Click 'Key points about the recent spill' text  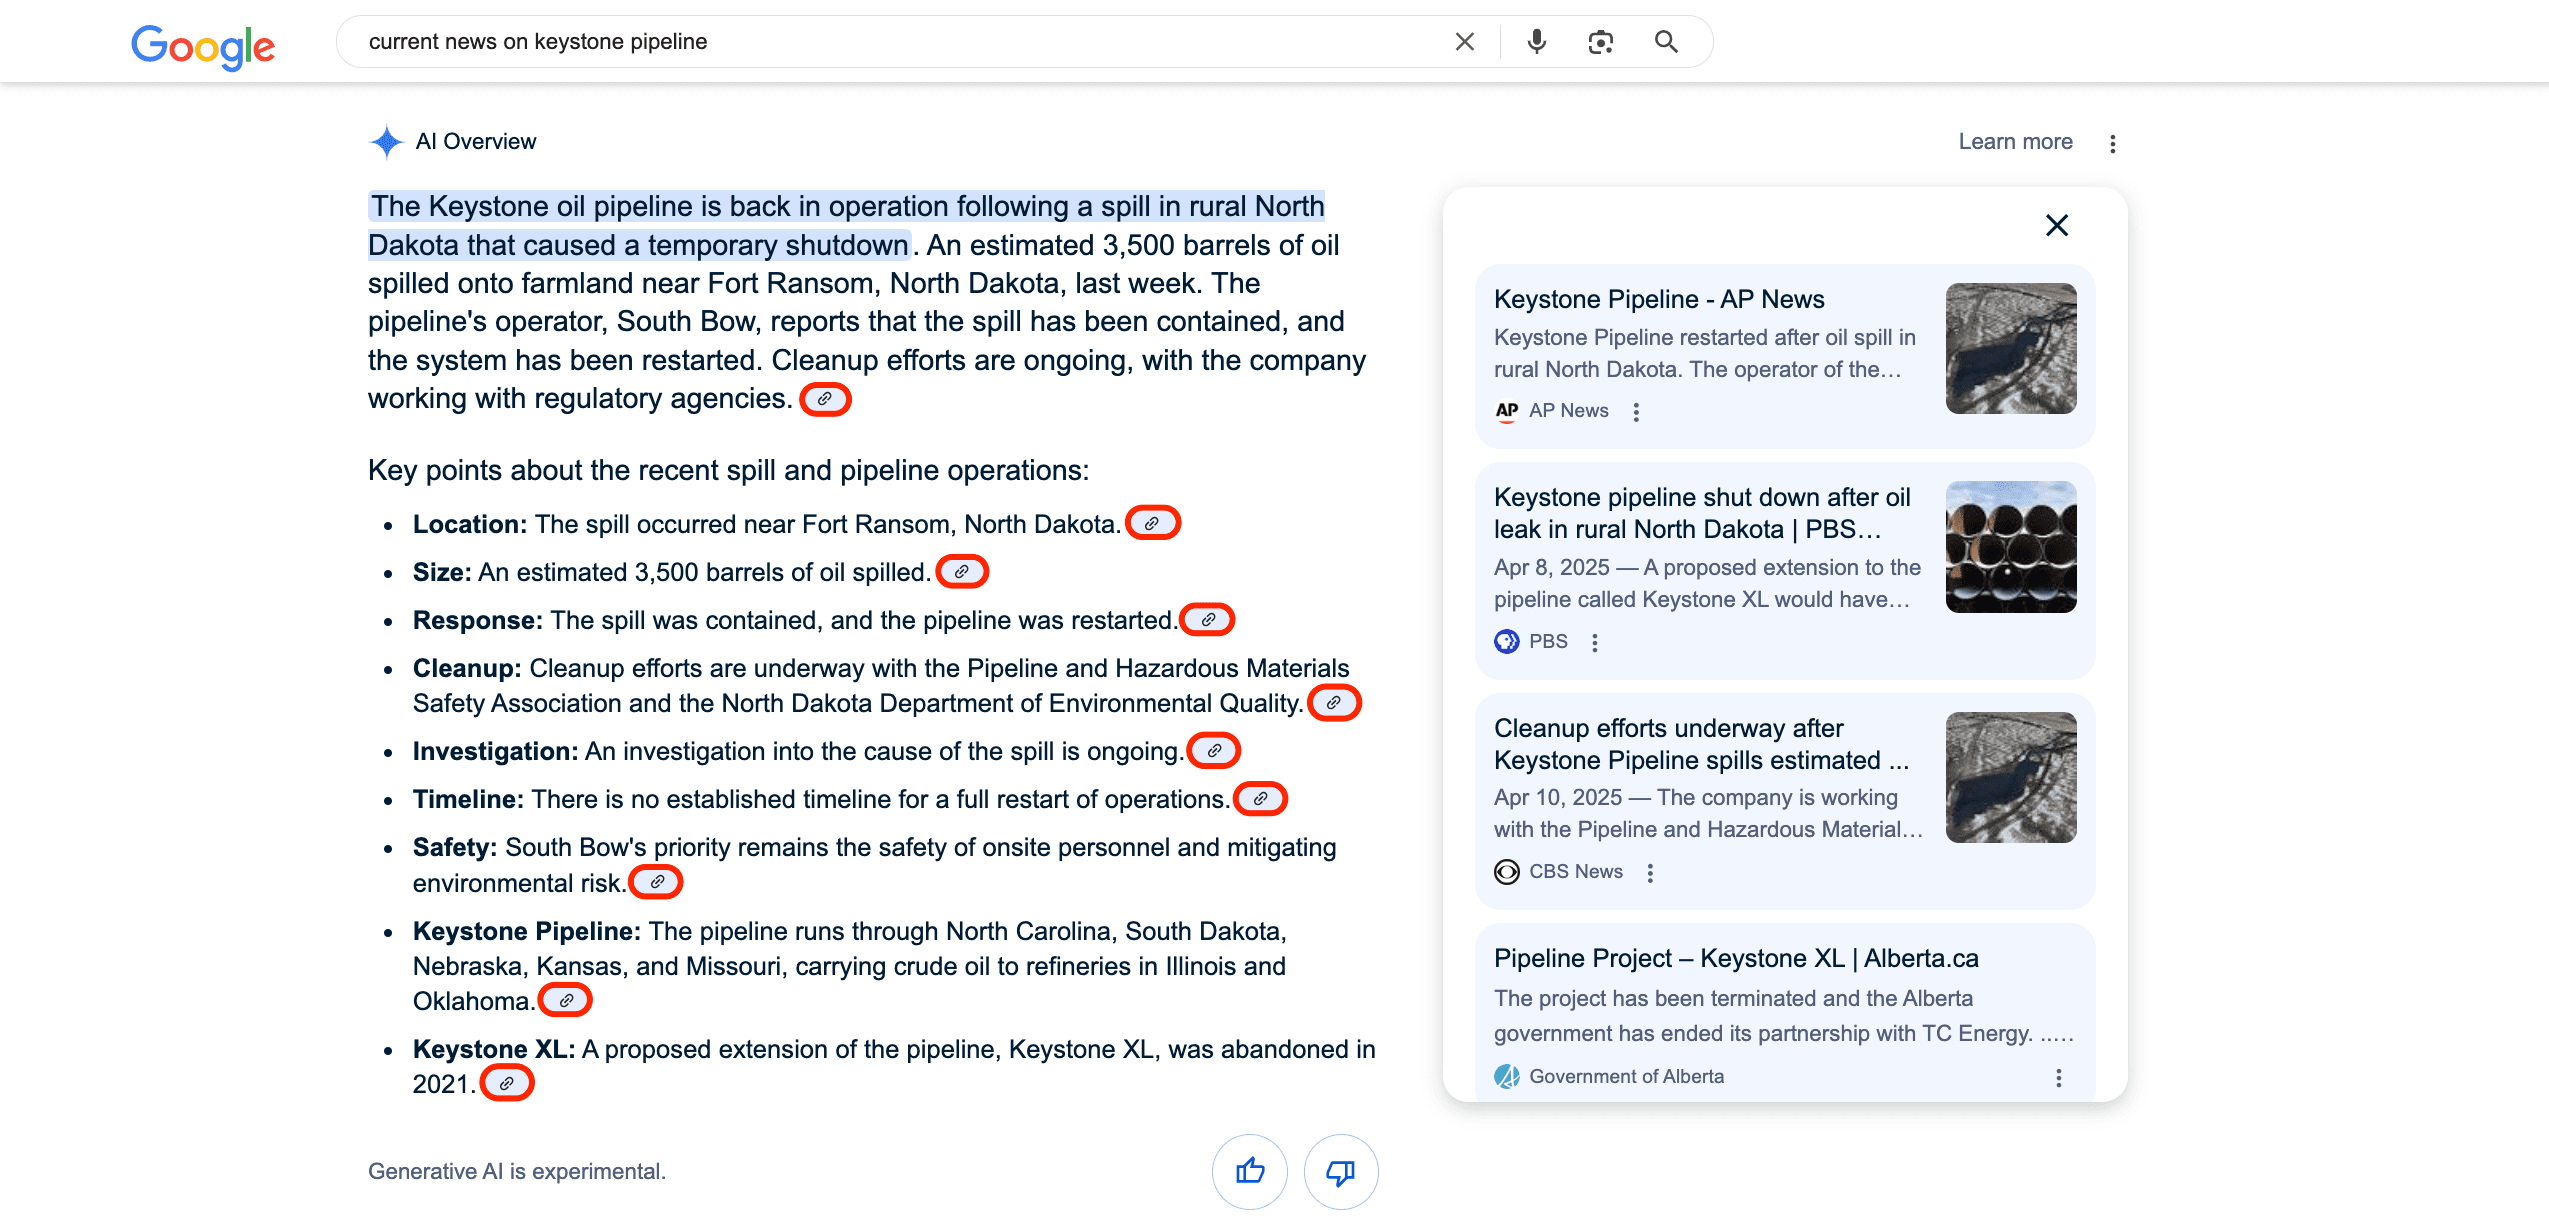728,470
